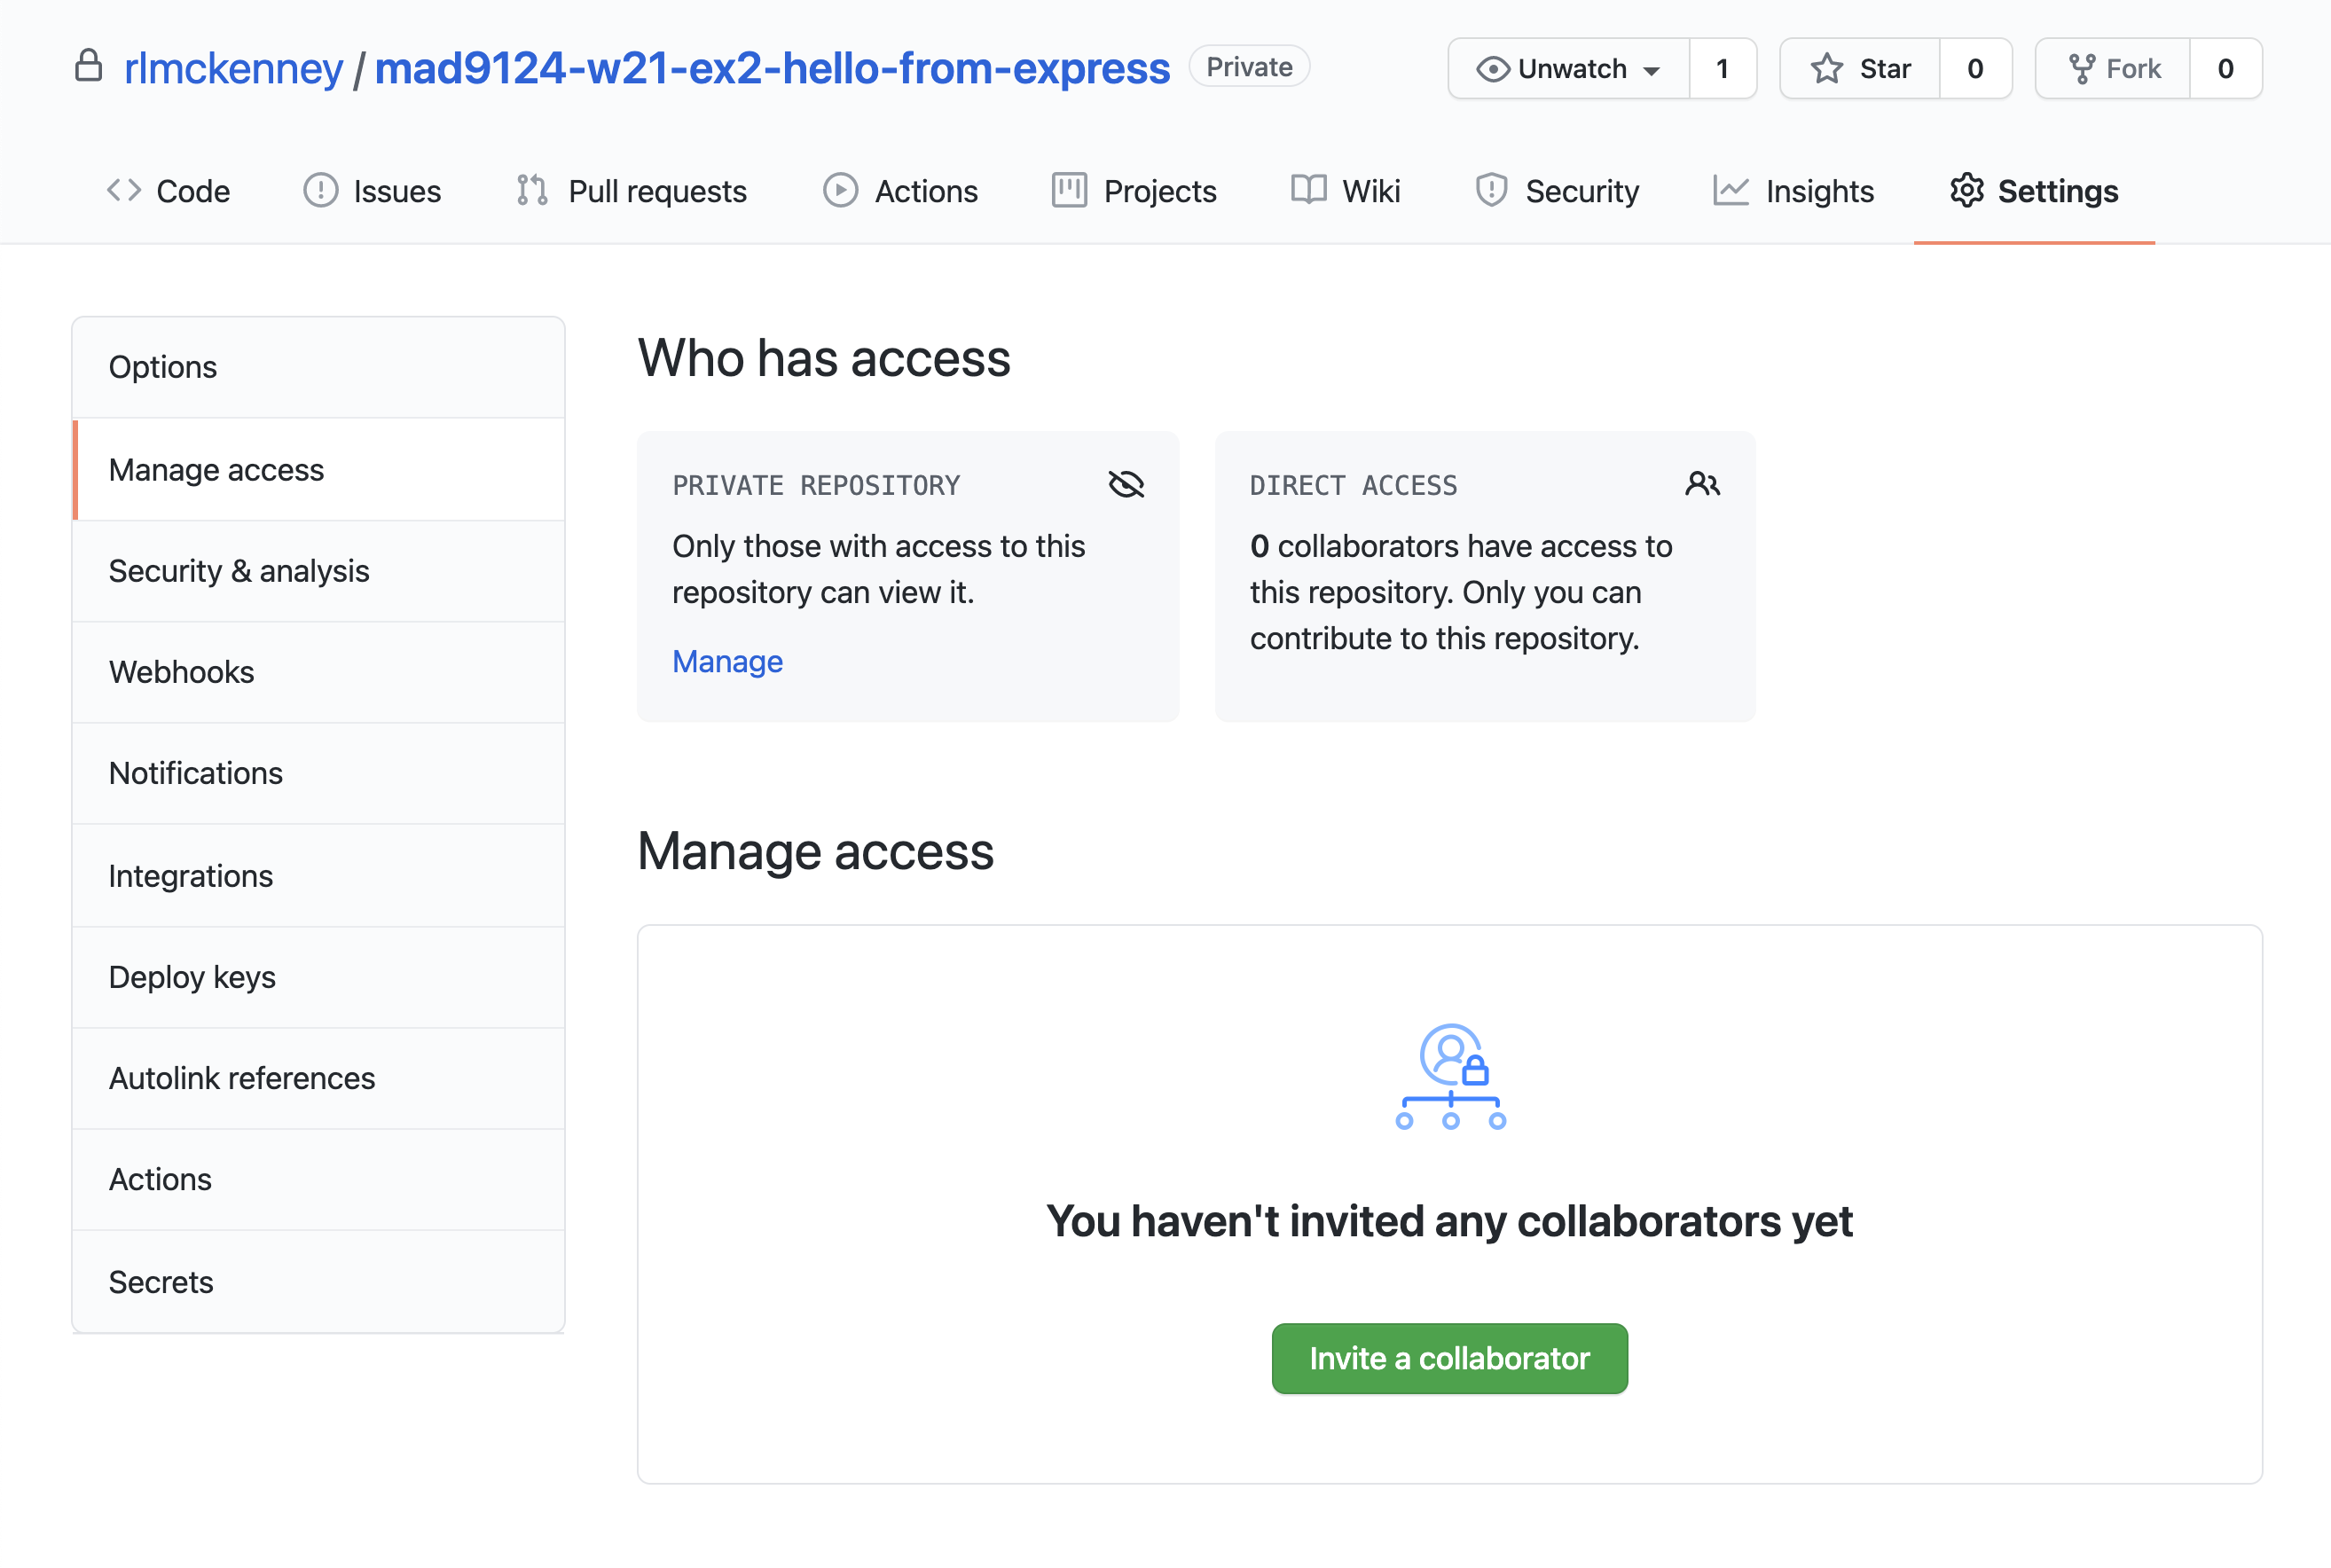Click the Wiki book icon

[1308, 190]
